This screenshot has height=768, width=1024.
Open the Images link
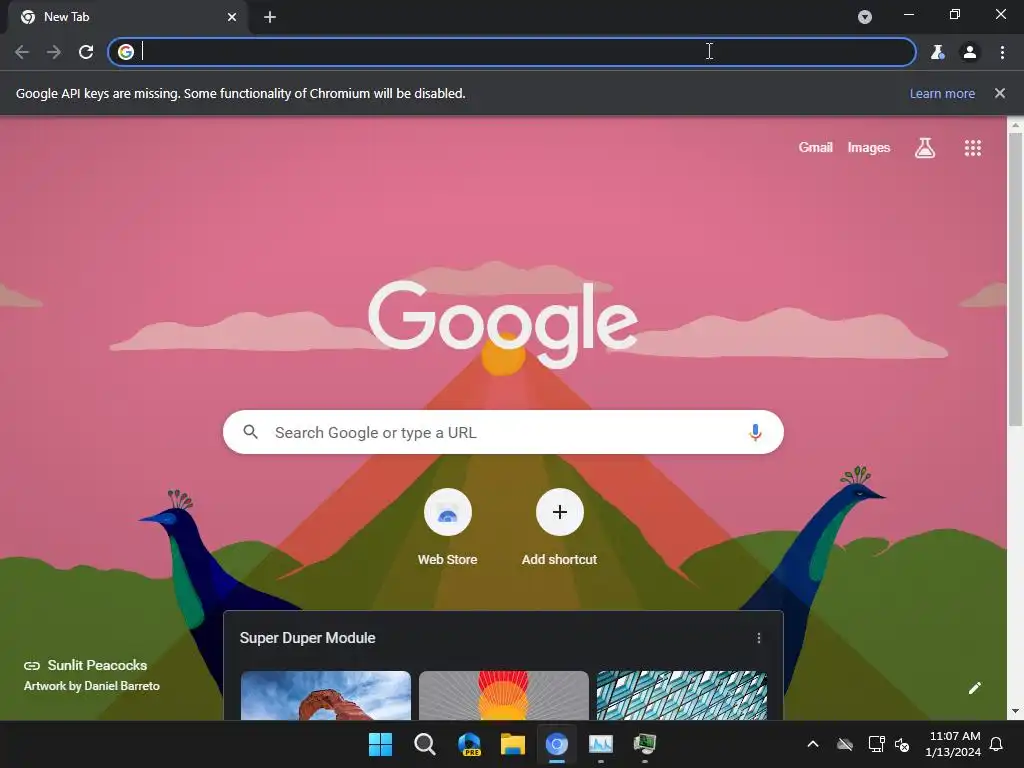click(x=869, y=148)
